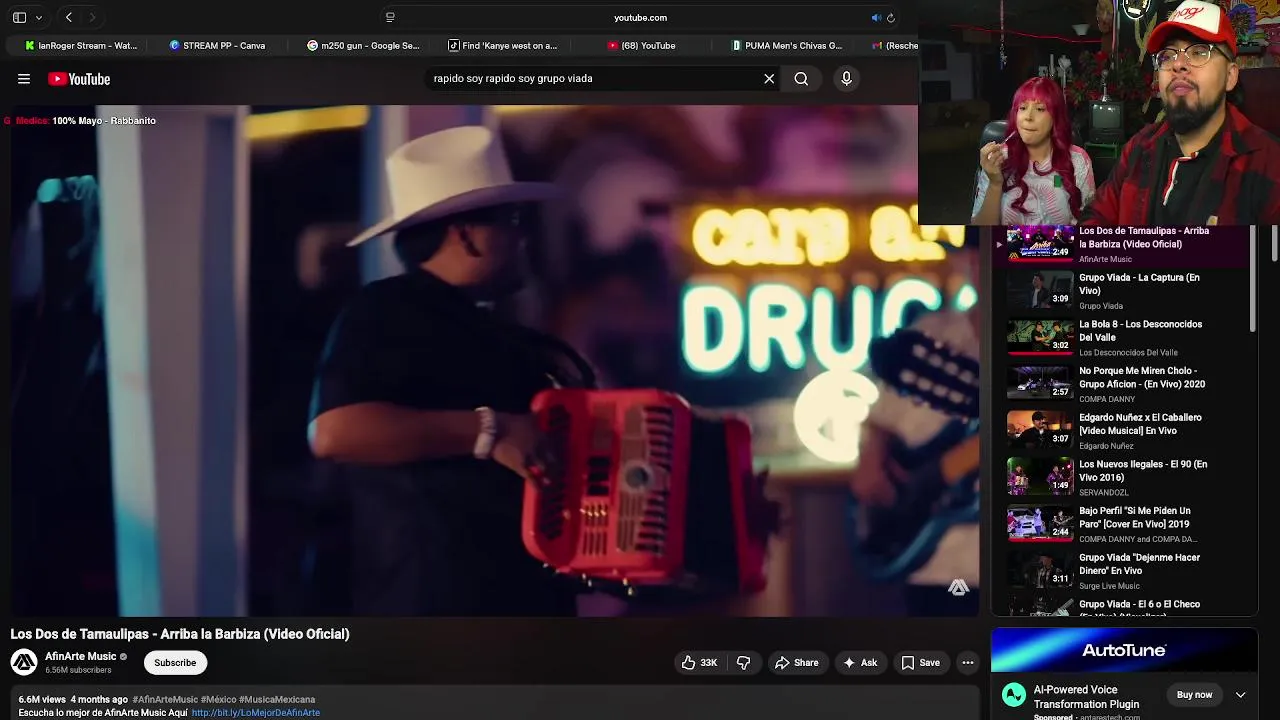Click the youtube.com address bar
Viewport: 1280px width, 720px height.
pos(640,17)
